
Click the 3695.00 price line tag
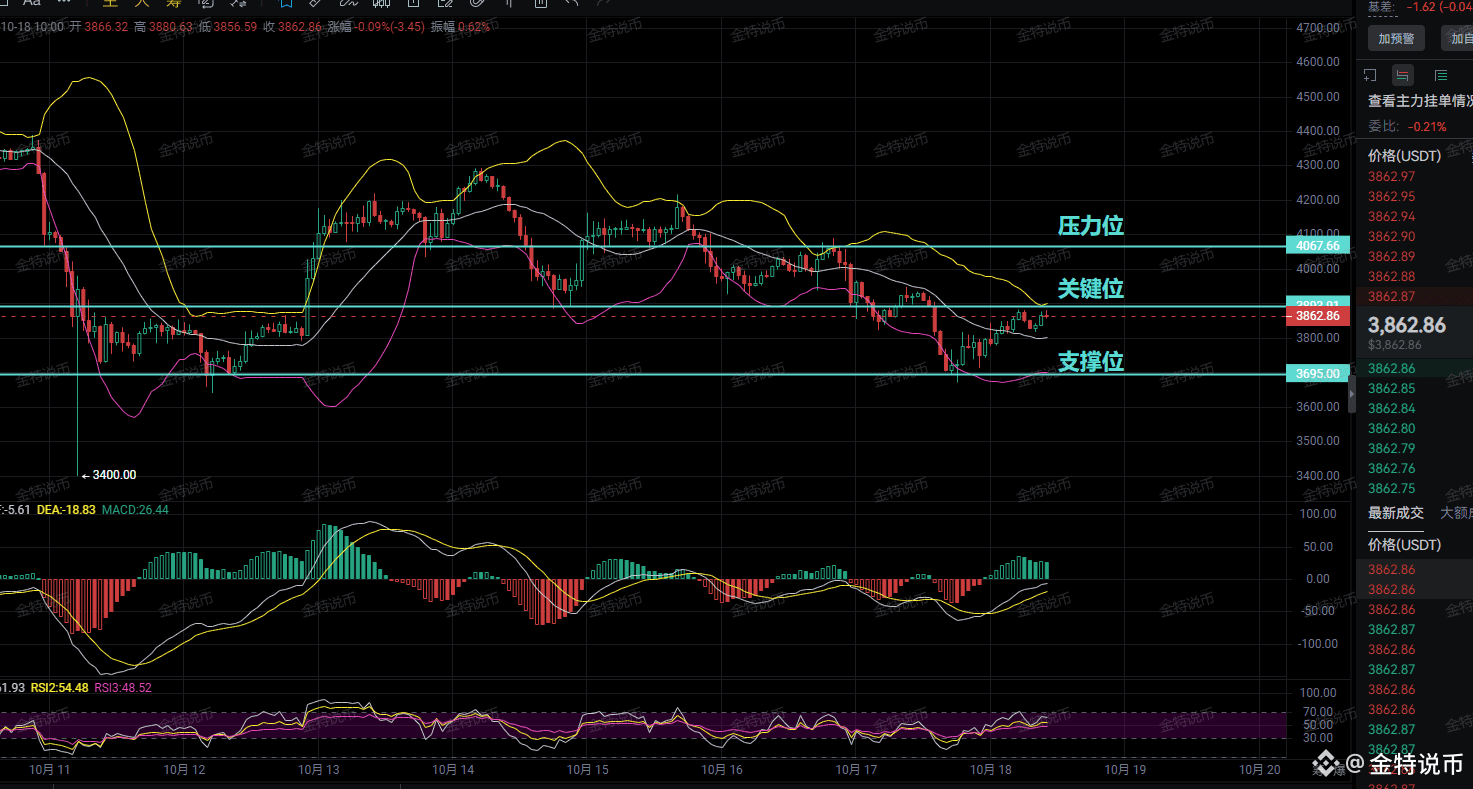[1319, 374]
